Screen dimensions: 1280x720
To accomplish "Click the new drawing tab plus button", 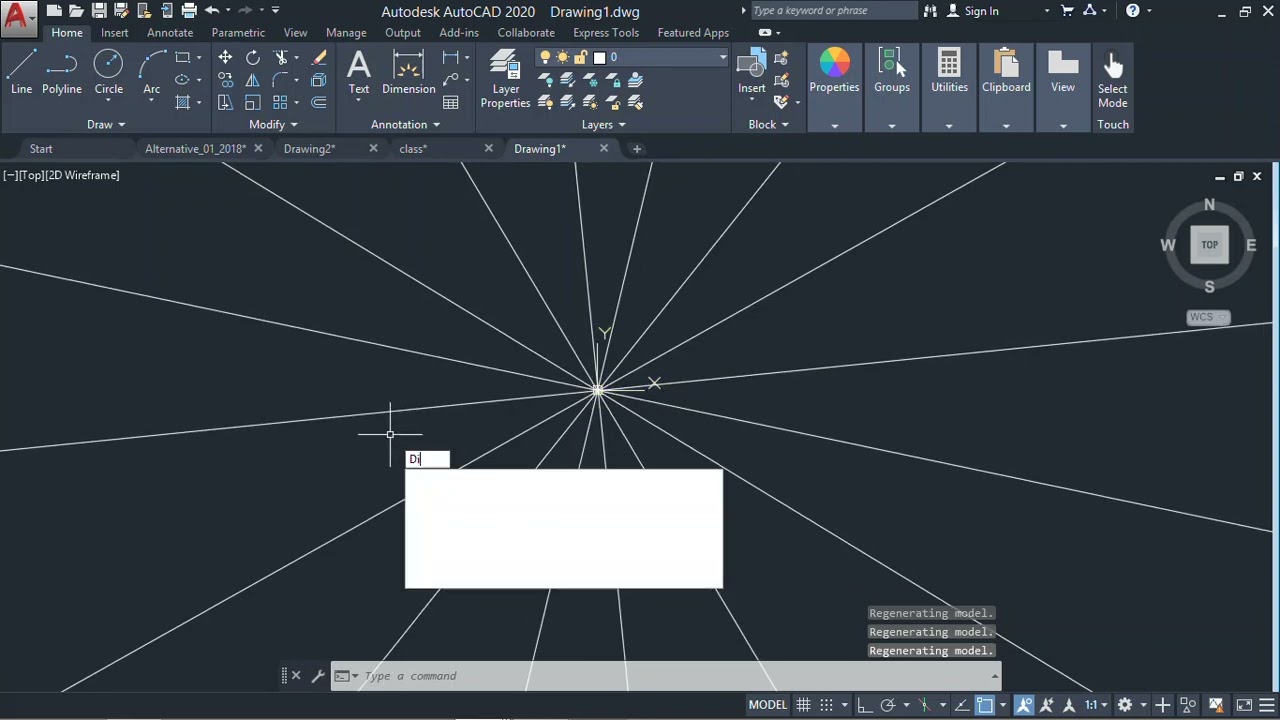I will [x=636, y=148].
